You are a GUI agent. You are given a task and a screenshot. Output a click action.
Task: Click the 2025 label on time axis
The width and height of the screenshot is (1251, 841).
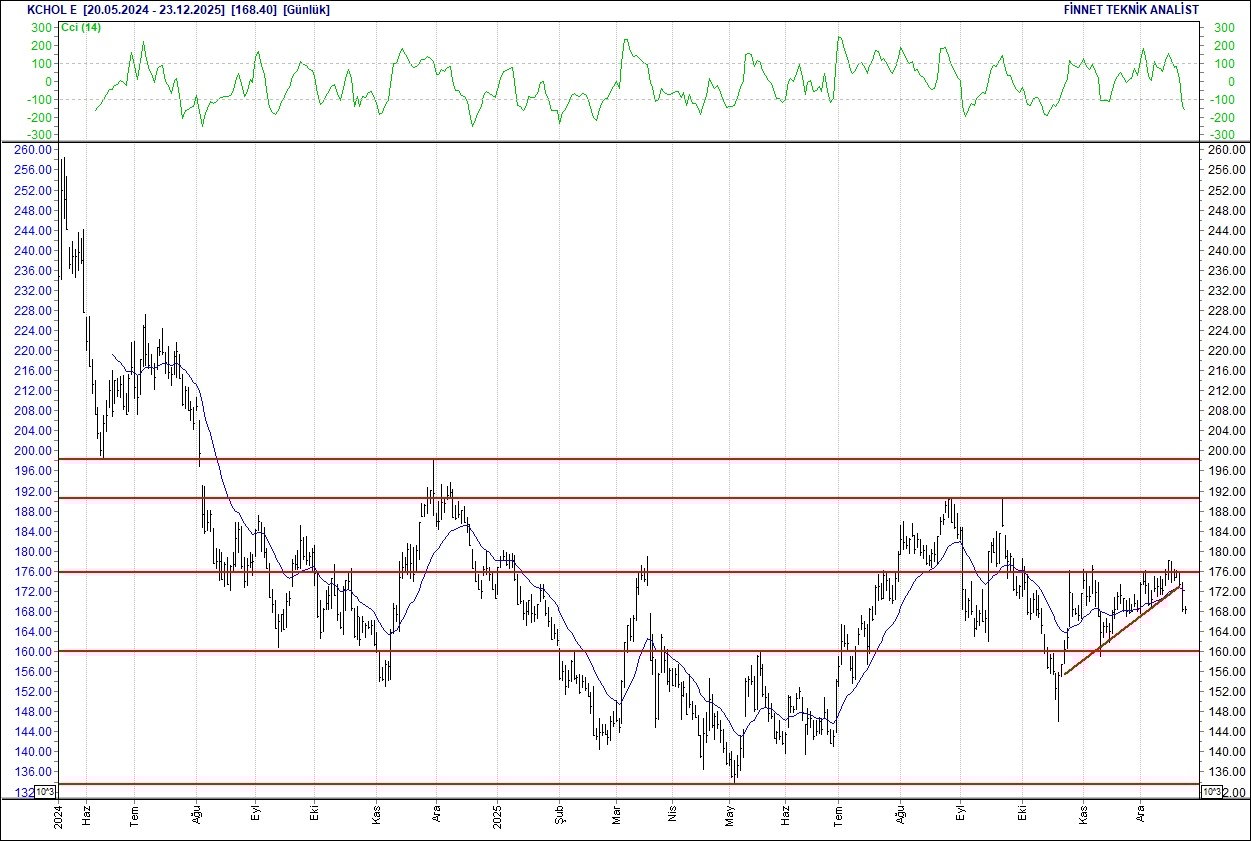click(x=497, y=815)
